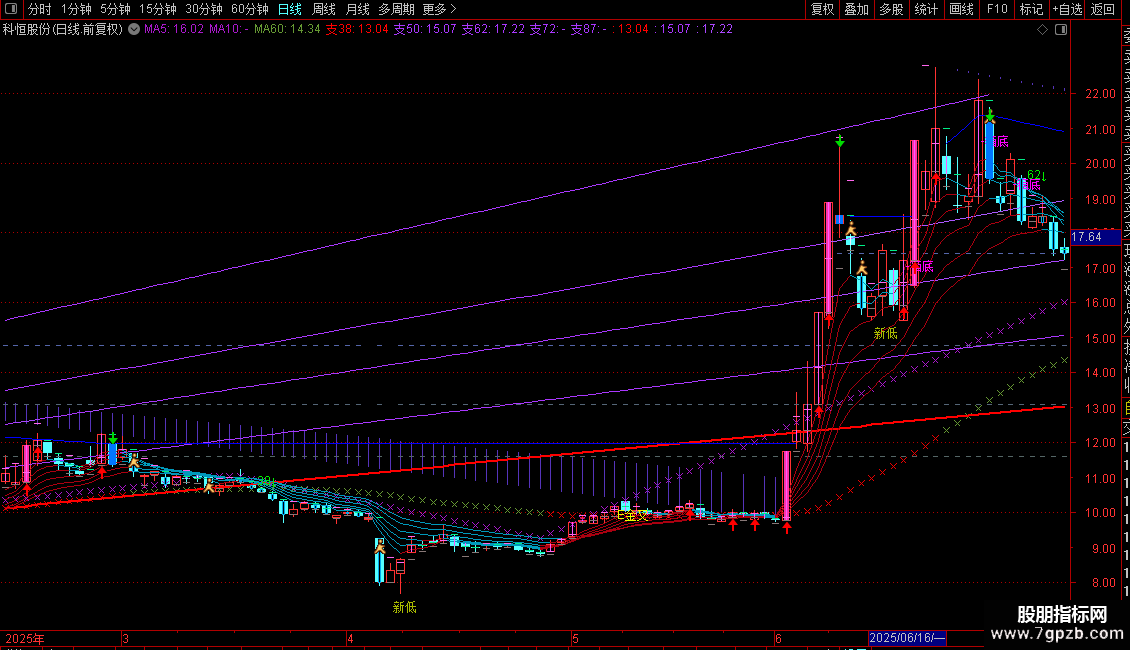Click month 5 on the time axis
The width and height of the screenshot is (1130, 650).
(575, 638)
